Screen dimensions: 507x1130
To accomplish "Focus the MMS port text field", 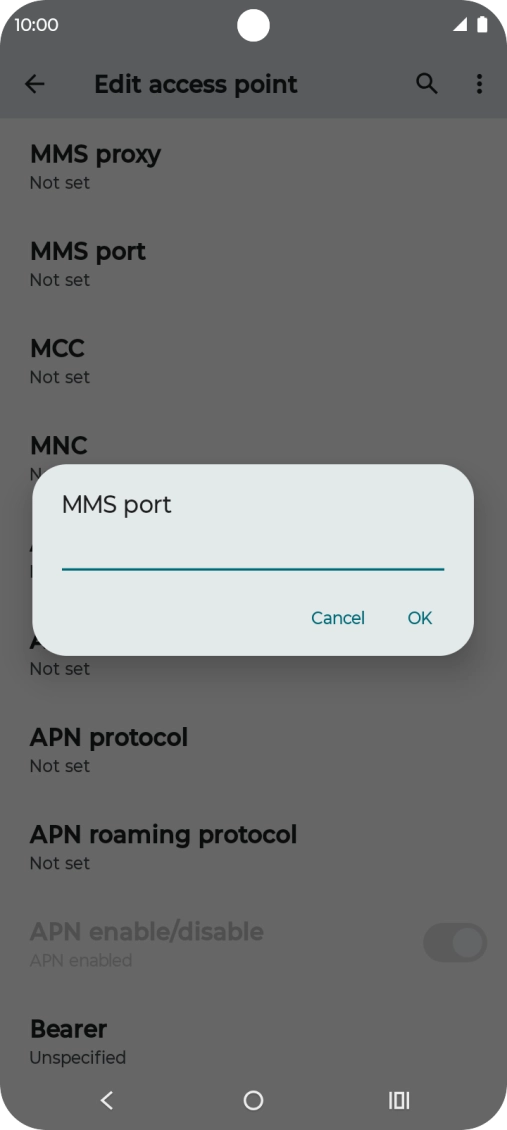I will click(253, 553).
